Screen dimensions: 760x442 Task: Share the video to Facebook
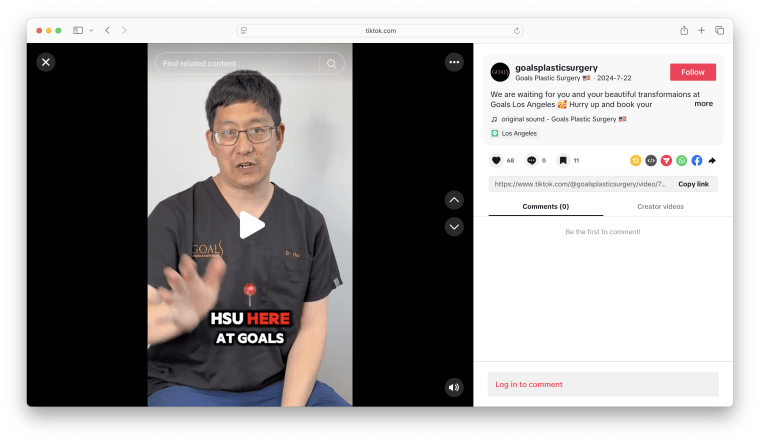(697, 160)
